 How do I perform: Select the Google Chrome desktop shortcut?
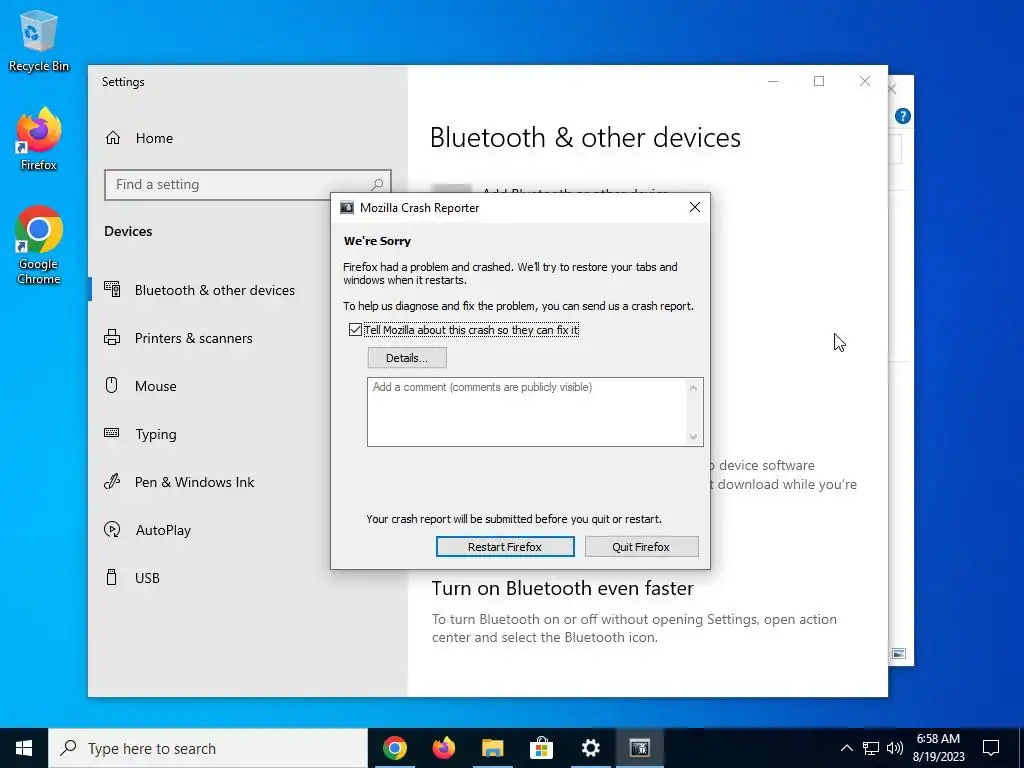[39, 245]
